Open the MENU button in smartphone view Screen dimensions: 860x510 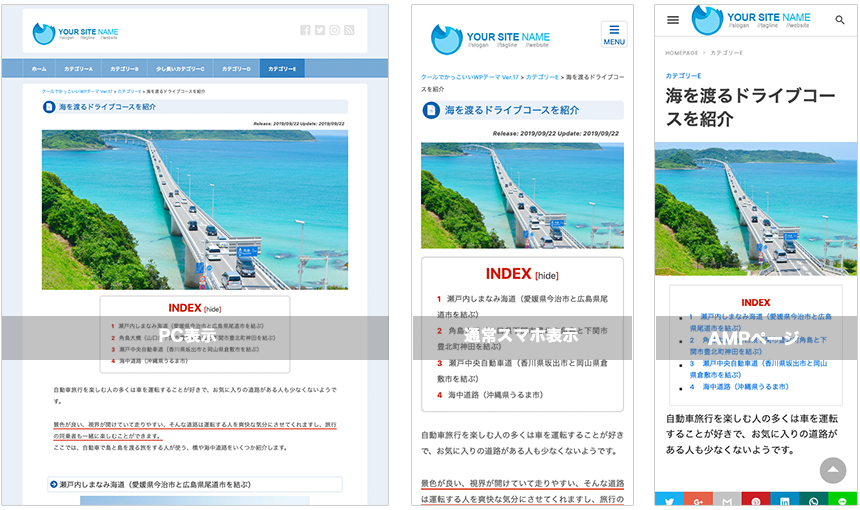614,35
